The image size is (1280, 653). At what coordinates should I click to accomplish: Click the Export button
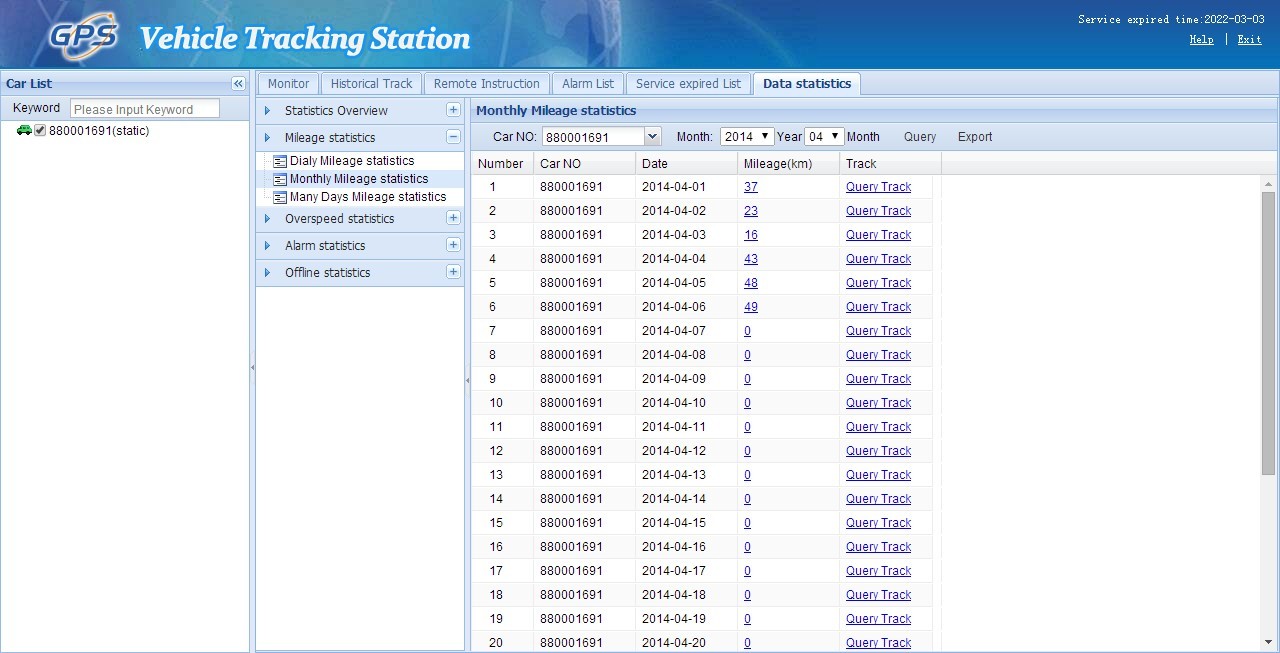click(975, 137)
